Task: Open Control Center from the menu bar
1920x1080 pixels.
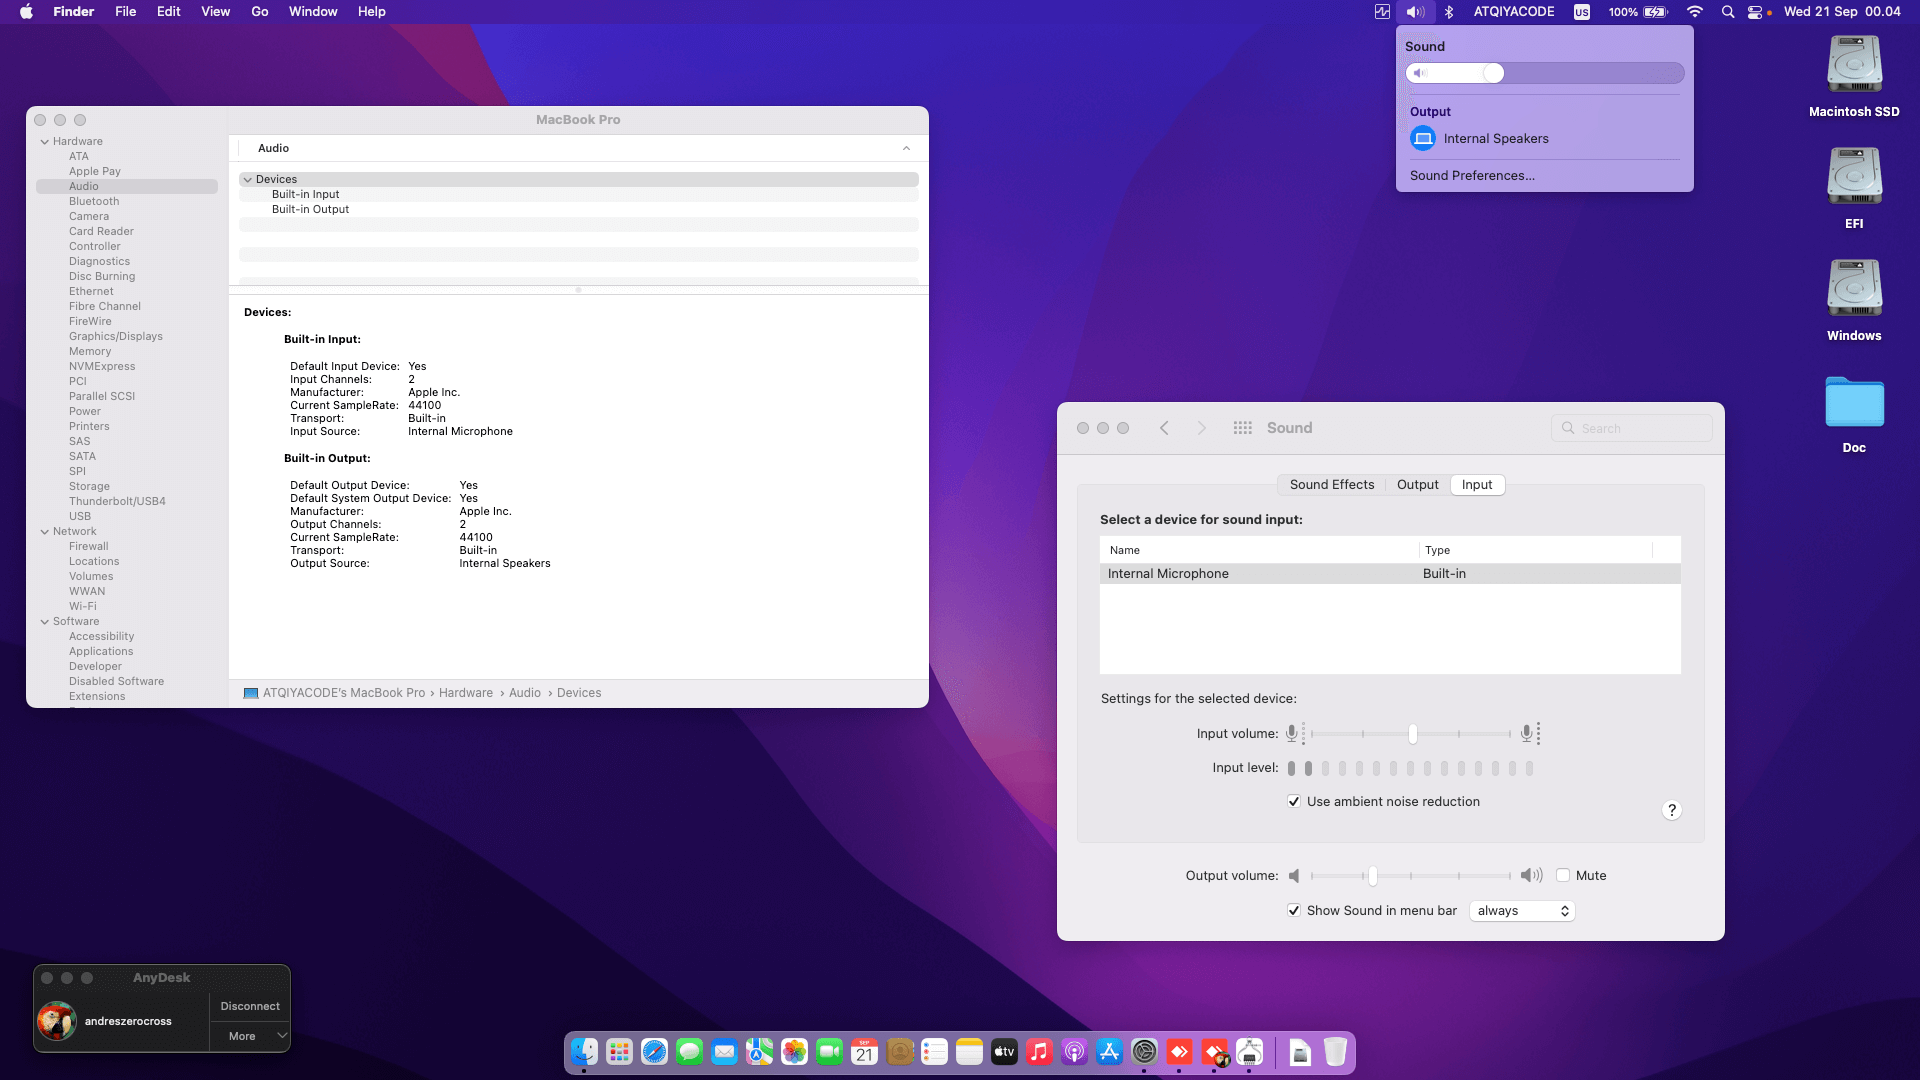Action: click(1755, 12)
